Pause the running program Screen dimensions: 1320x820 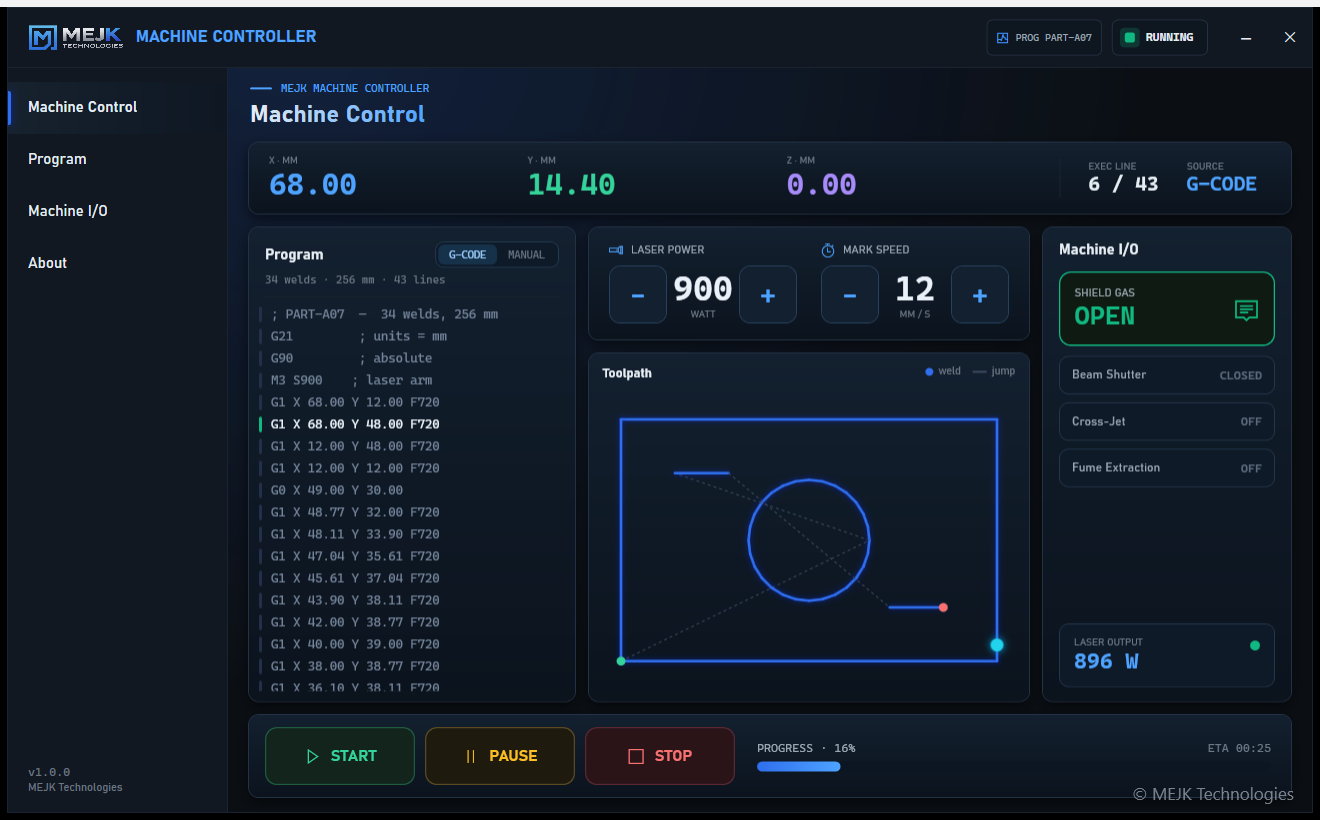point(500,756)
